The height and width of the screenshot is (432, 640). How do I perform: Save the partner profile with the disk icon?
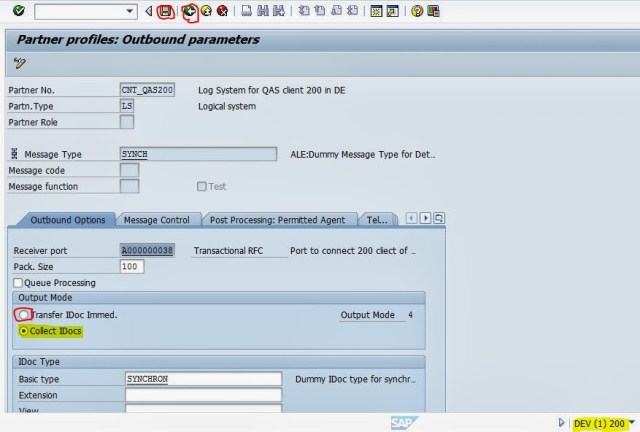pyautogui.click(x=165, y=11)
